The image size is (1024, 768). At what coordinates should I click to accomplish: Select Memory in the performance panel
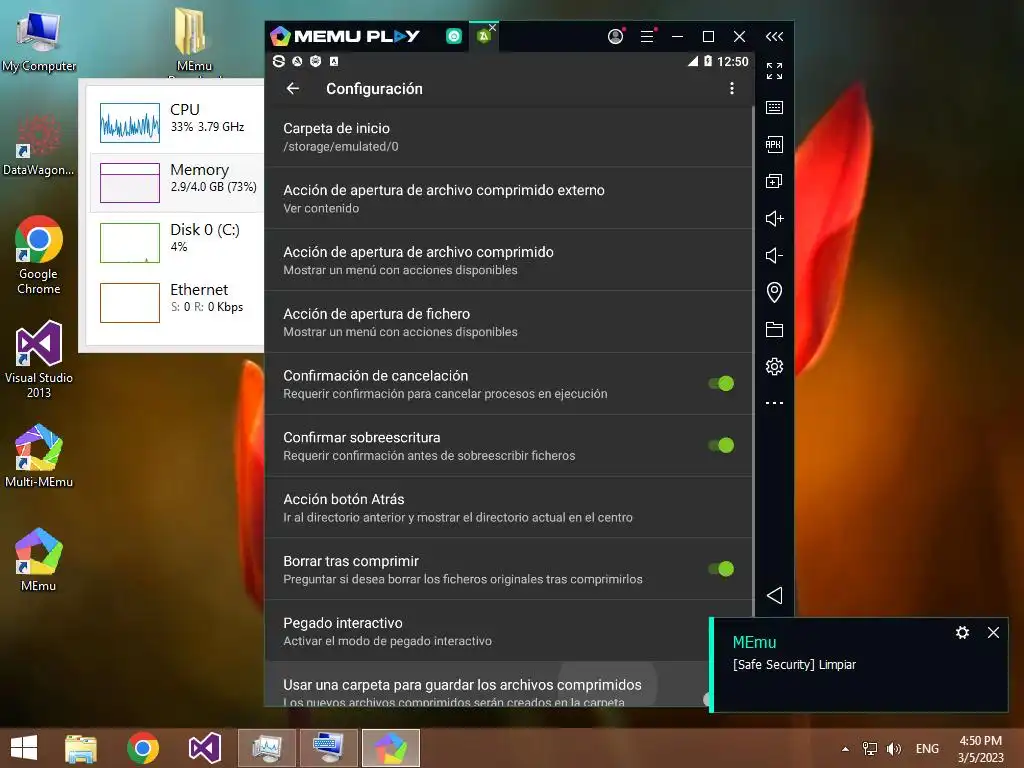(x=176, y=183)
